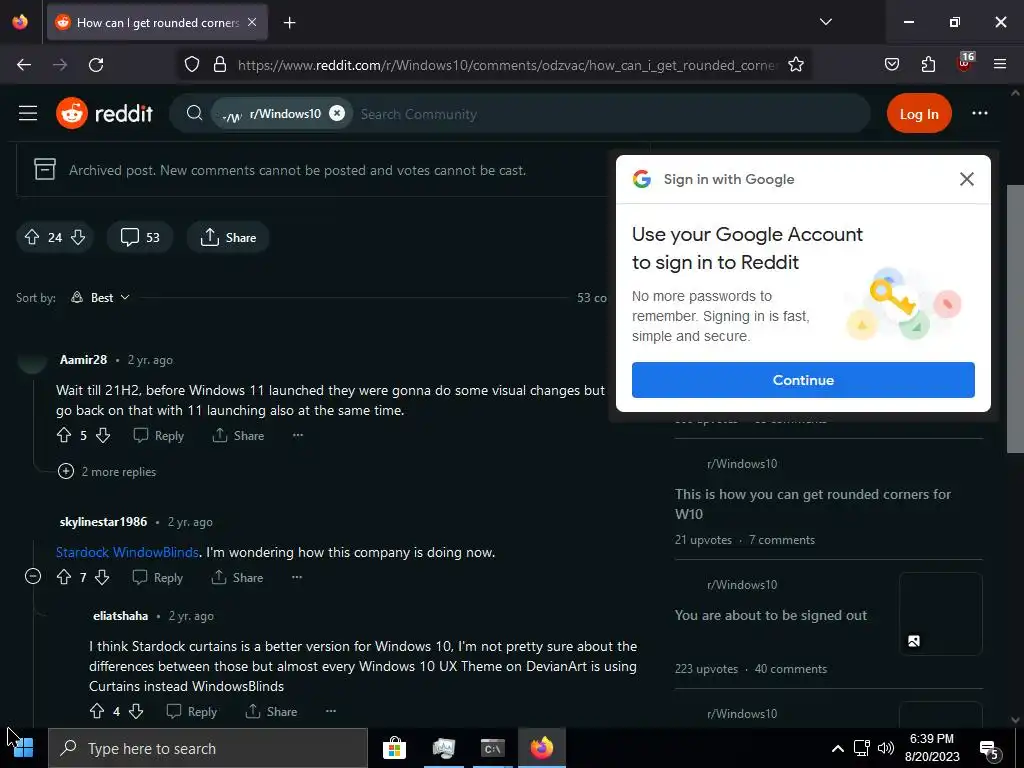Open Microsoft Store from taskbar
The height and width of the screenshot is (768, 1024).
click(x=394, y=748)
